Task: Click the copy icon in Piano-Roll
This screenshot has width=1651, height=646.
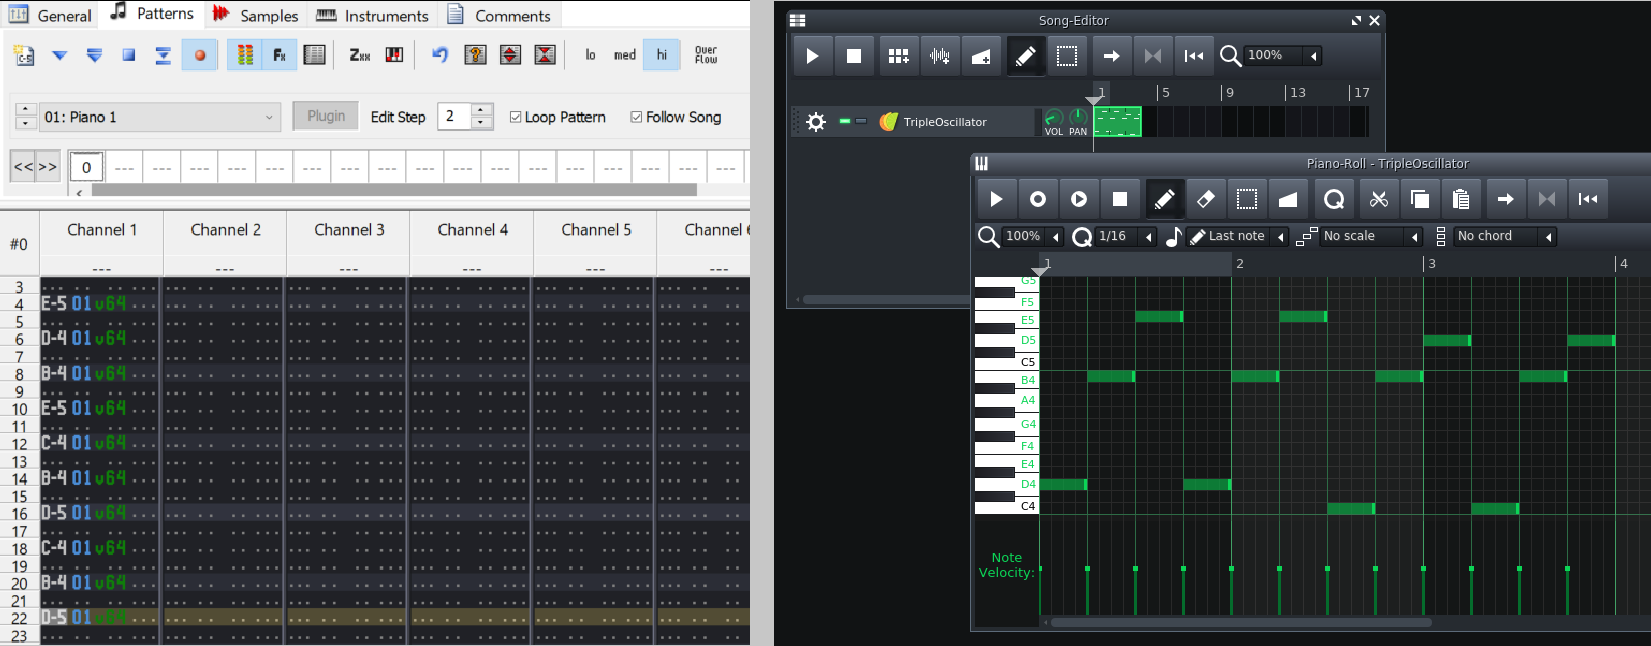Action: (1420, 199)
